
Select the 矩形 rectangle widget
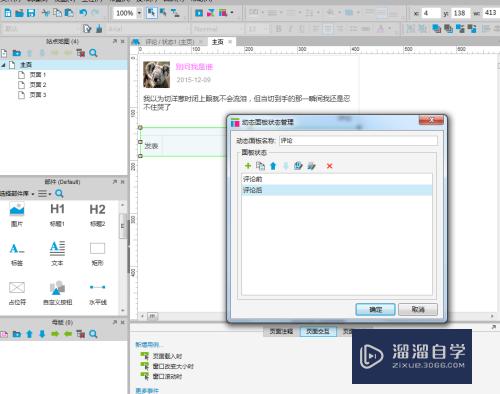97,254
